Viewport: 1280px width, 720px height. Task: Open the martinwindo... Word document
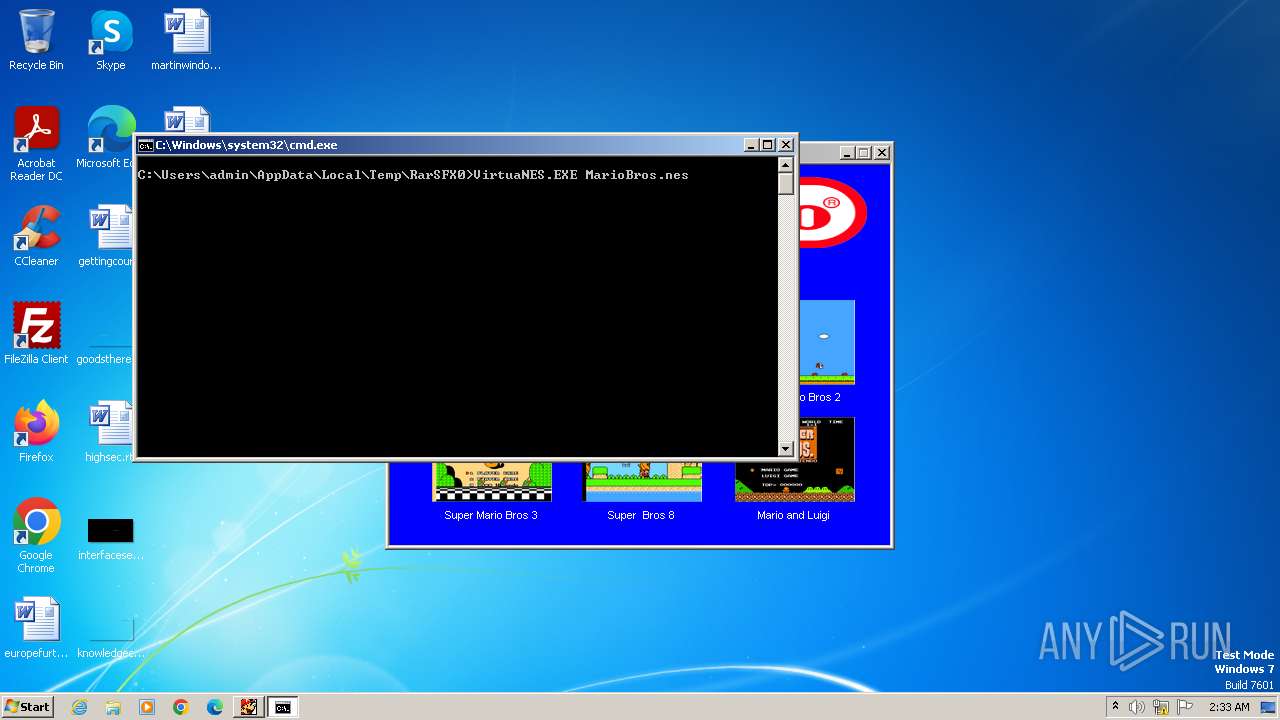[186, 40]
